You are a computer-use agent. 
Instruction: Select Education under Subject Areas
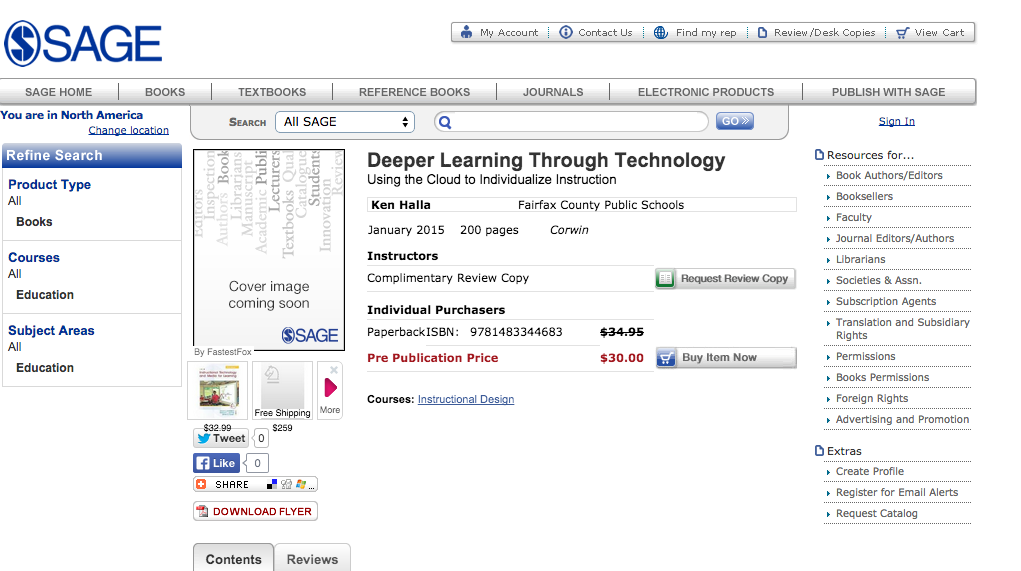coord(45,368)
